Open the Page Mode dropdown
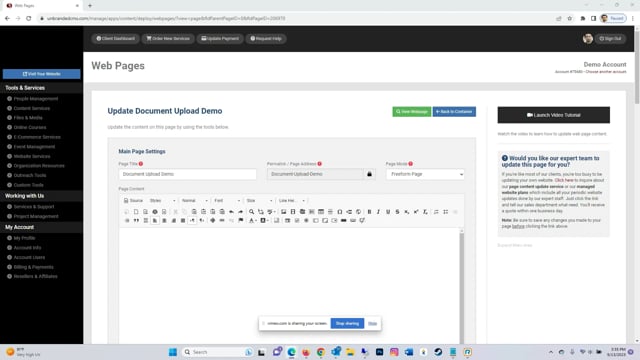This screenshot has height=360, width=640. coord(425,174)
